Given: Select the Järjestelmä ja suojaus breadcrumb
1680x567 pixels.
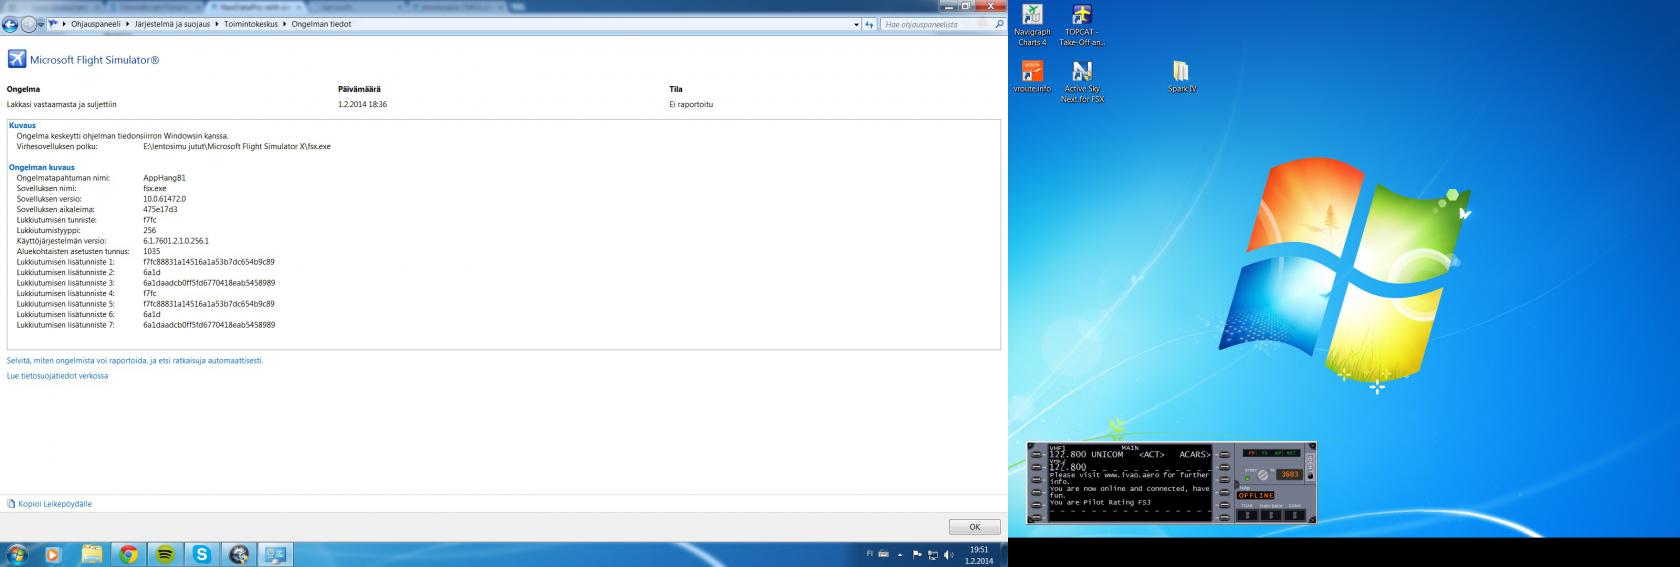Looking at the screenshot, I should pyautogui.click(x=172, y=24).
